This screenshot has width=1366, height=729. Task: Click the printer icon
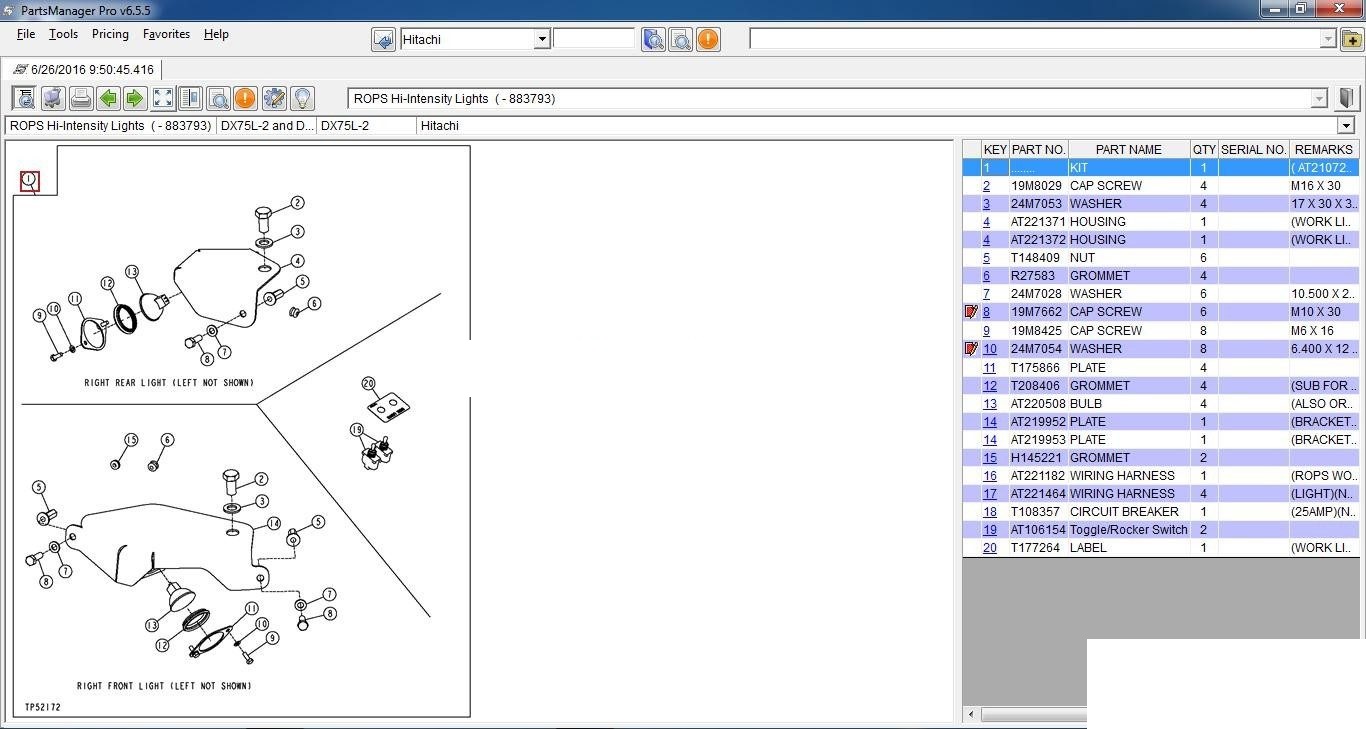coord(81,98)
